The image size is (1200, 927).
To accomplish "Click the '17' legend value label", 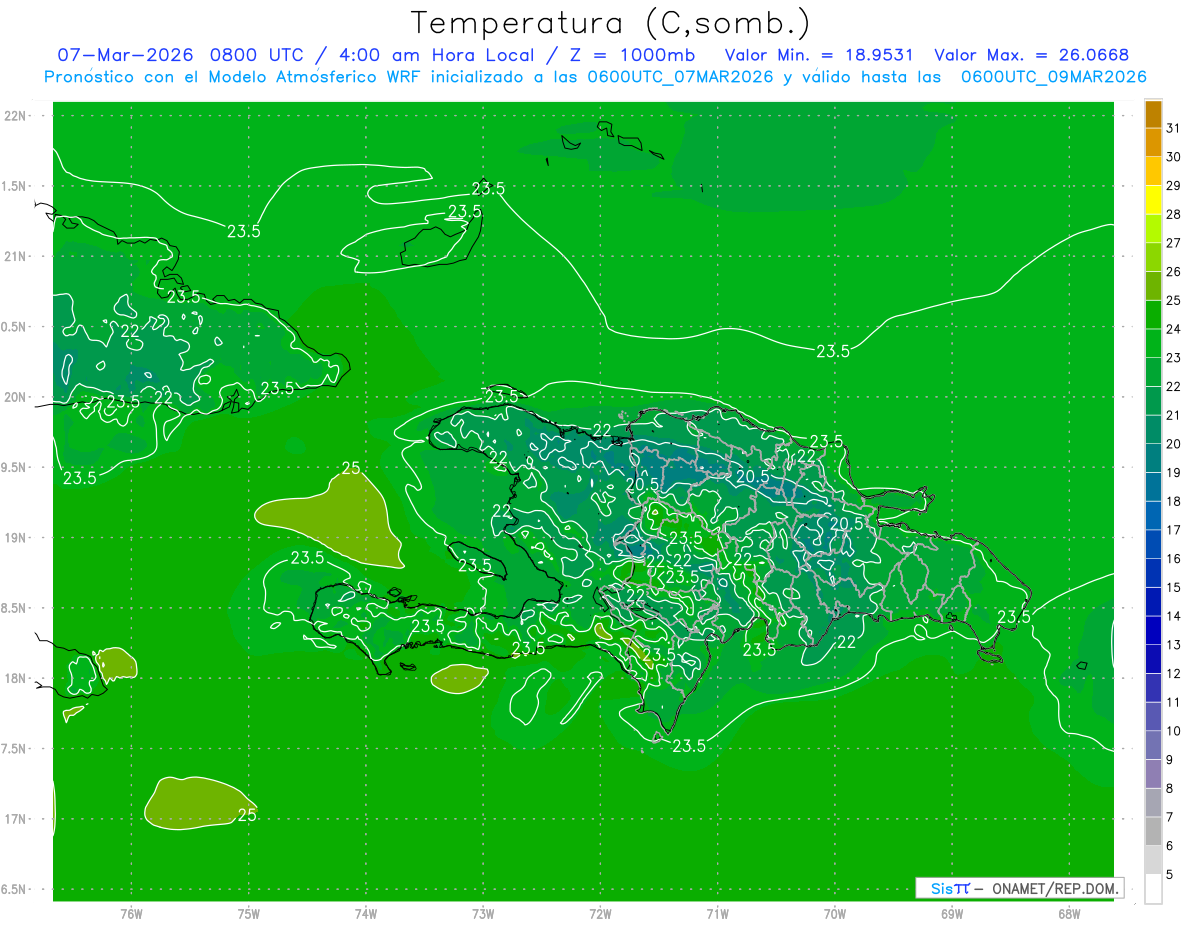I will pyautogui.click(x=1173, y=530).
